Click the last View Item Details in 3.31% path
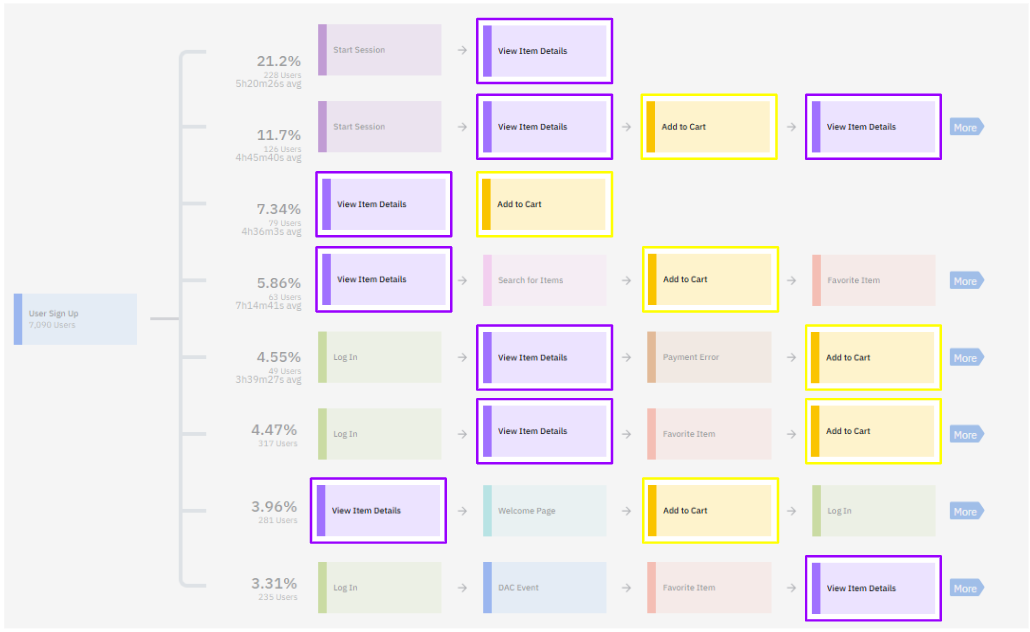Screen dimensions: 1030x632 873,588
